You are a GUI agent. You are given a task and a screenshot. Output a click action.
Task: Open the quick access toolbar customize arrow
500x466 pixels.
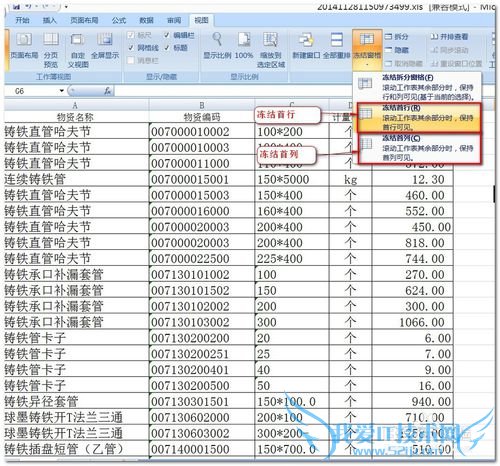point(67,6)
